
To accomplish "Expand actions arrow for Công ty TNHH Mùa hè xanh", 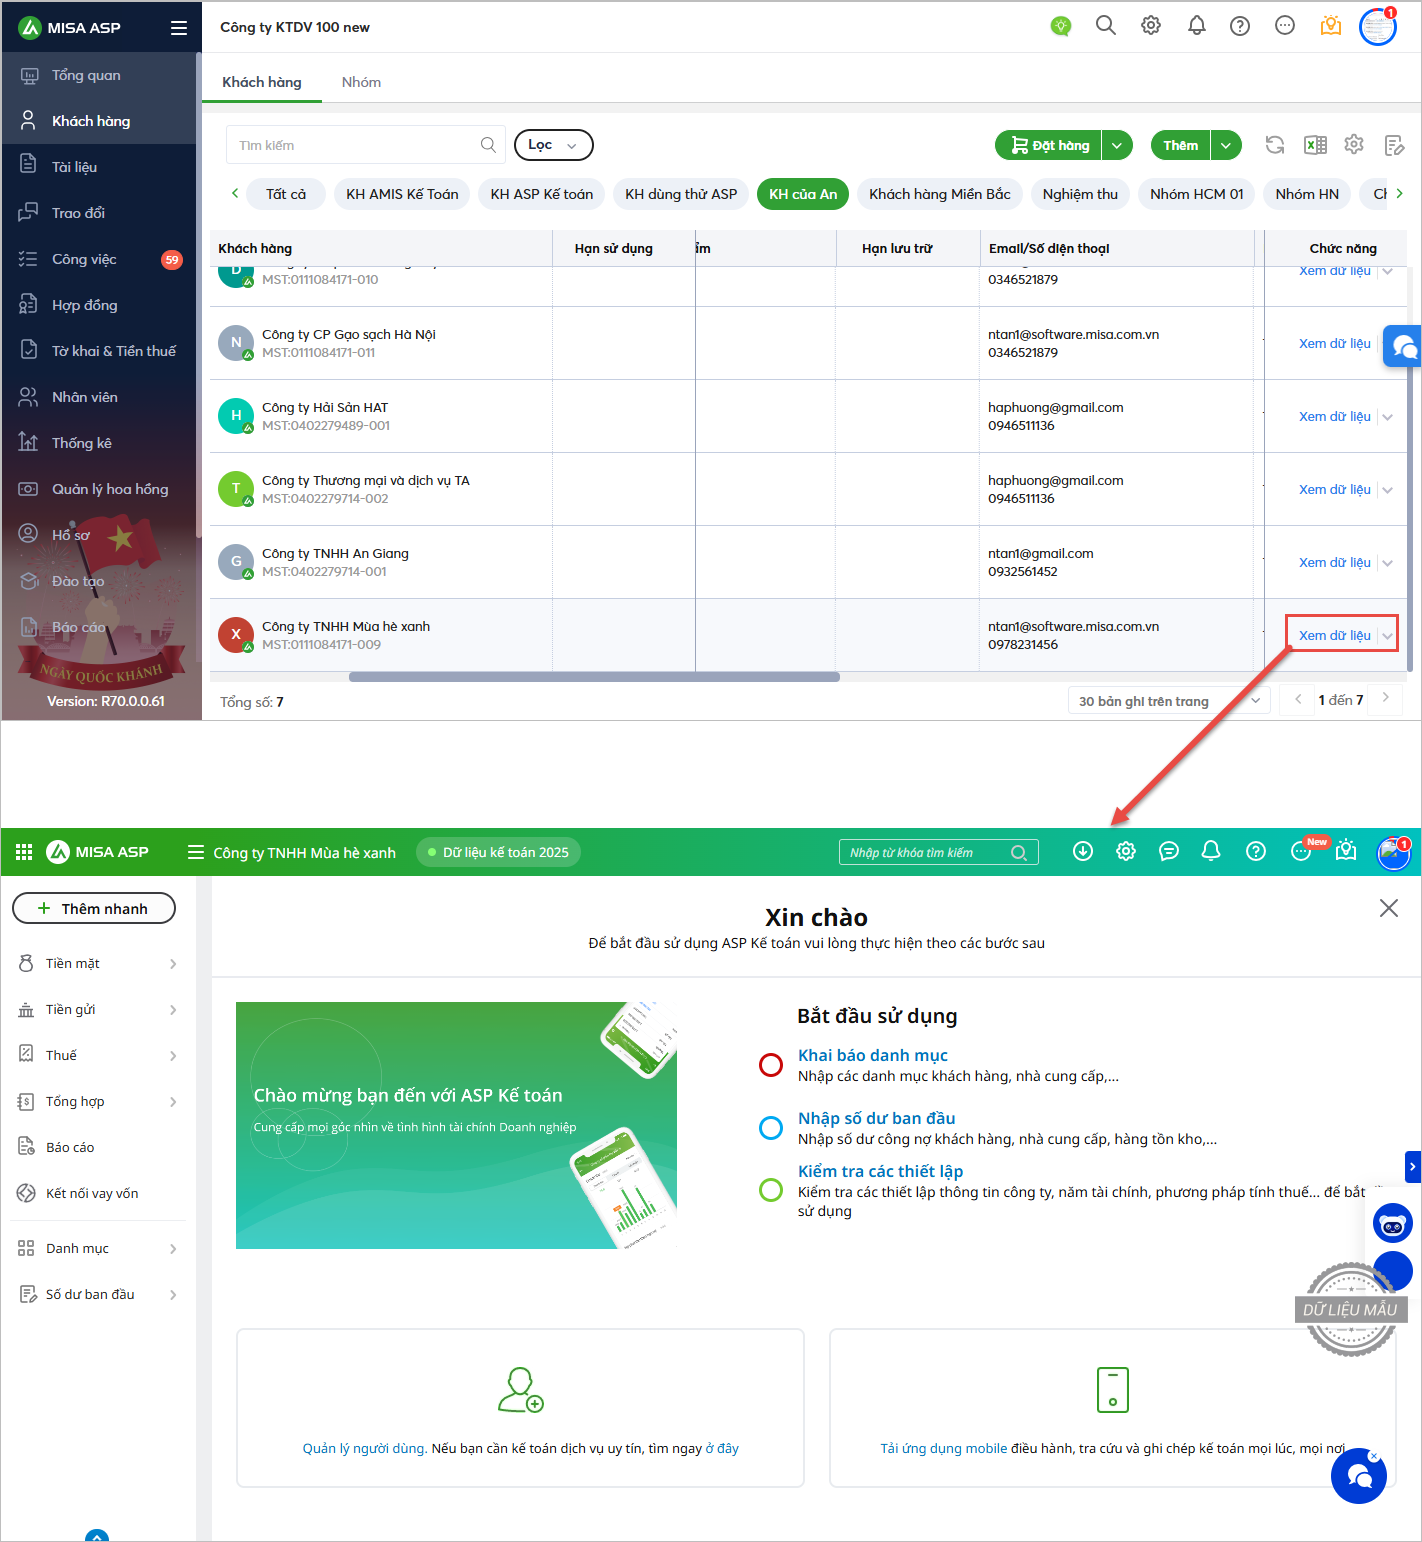I will [1388, 636].
